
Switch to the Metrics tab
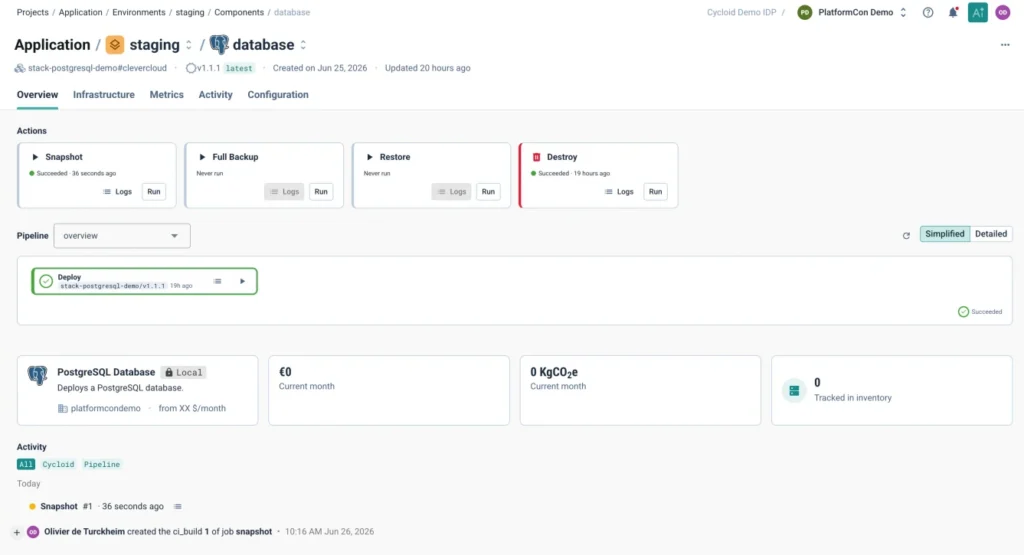coord(167,95)
